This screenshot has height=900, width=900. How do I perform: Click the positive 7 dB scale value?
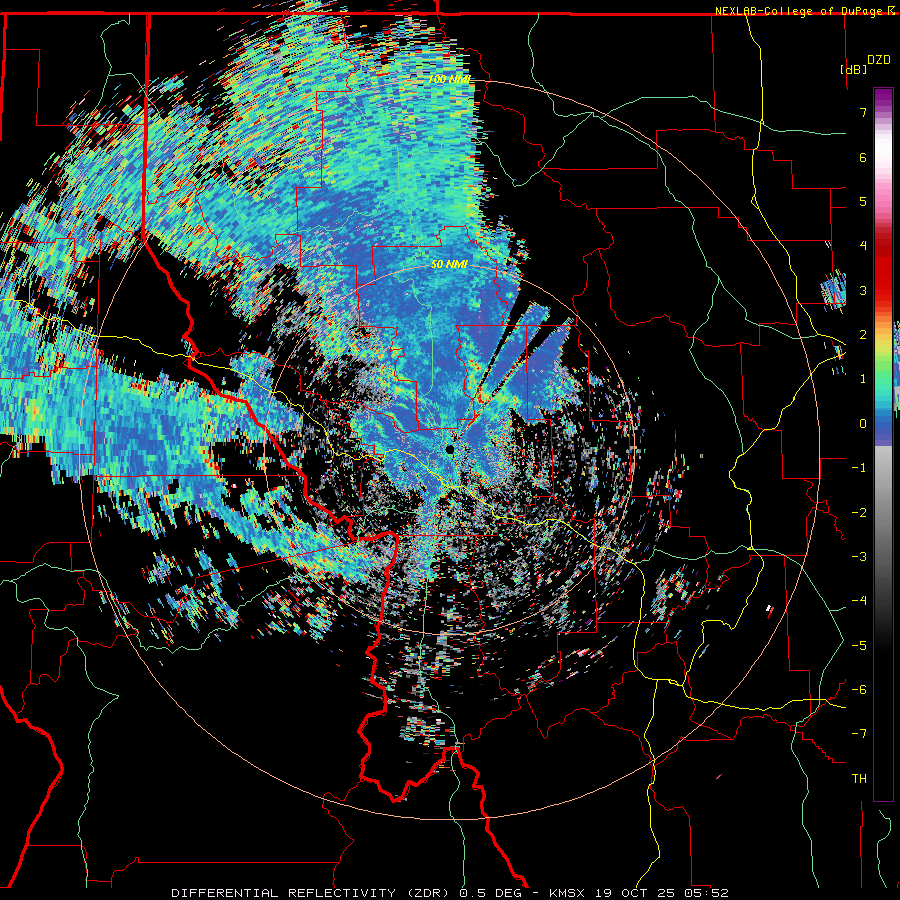point(863,112)
